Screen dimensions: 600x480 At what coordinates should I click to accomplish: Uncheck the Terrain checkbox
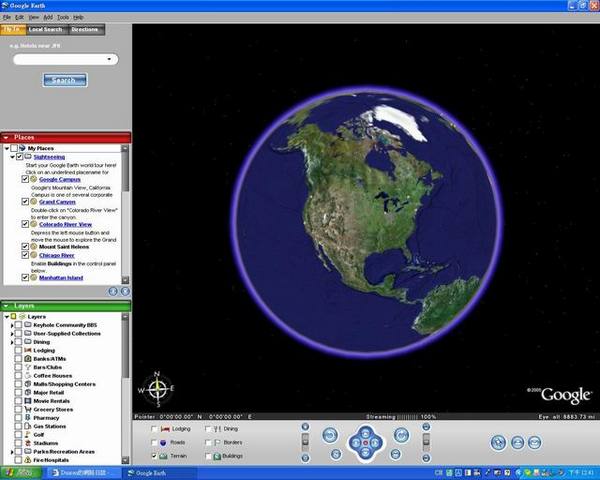coord(154,456)
